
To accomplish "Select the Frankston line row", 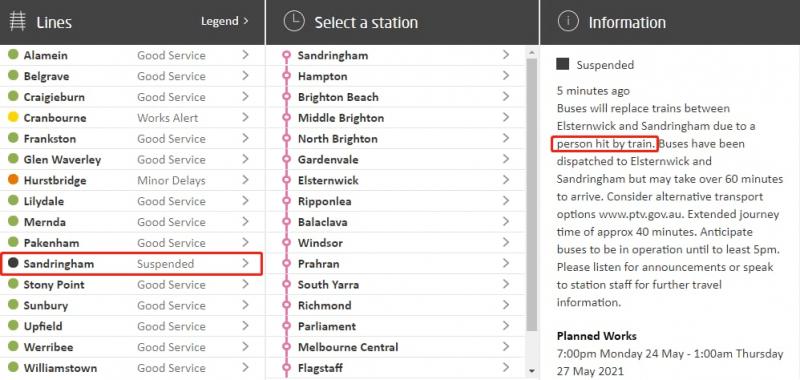I will pos(132,139).
